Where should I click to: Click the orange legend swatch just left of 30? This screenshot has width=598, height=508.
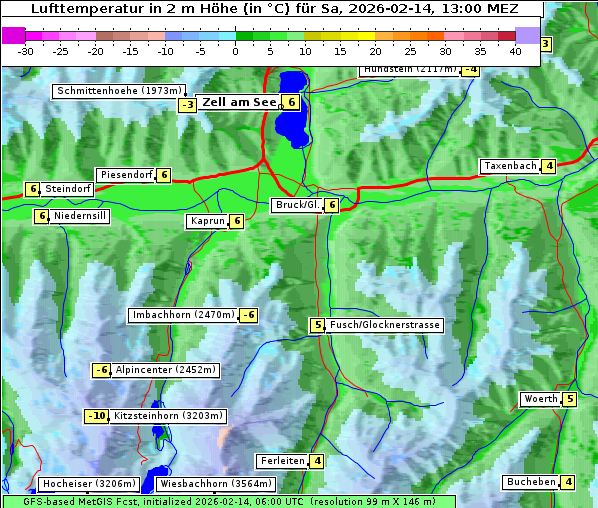[436, 36]
